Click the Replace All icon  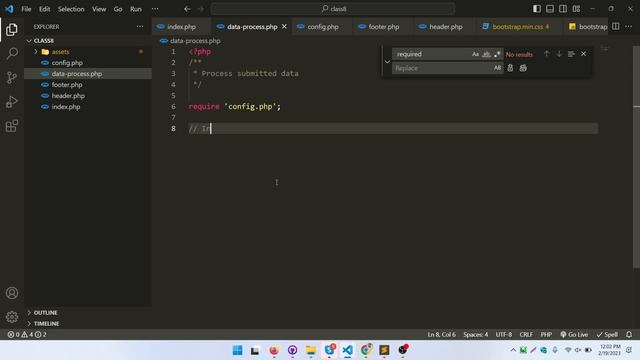coord(523,68)
